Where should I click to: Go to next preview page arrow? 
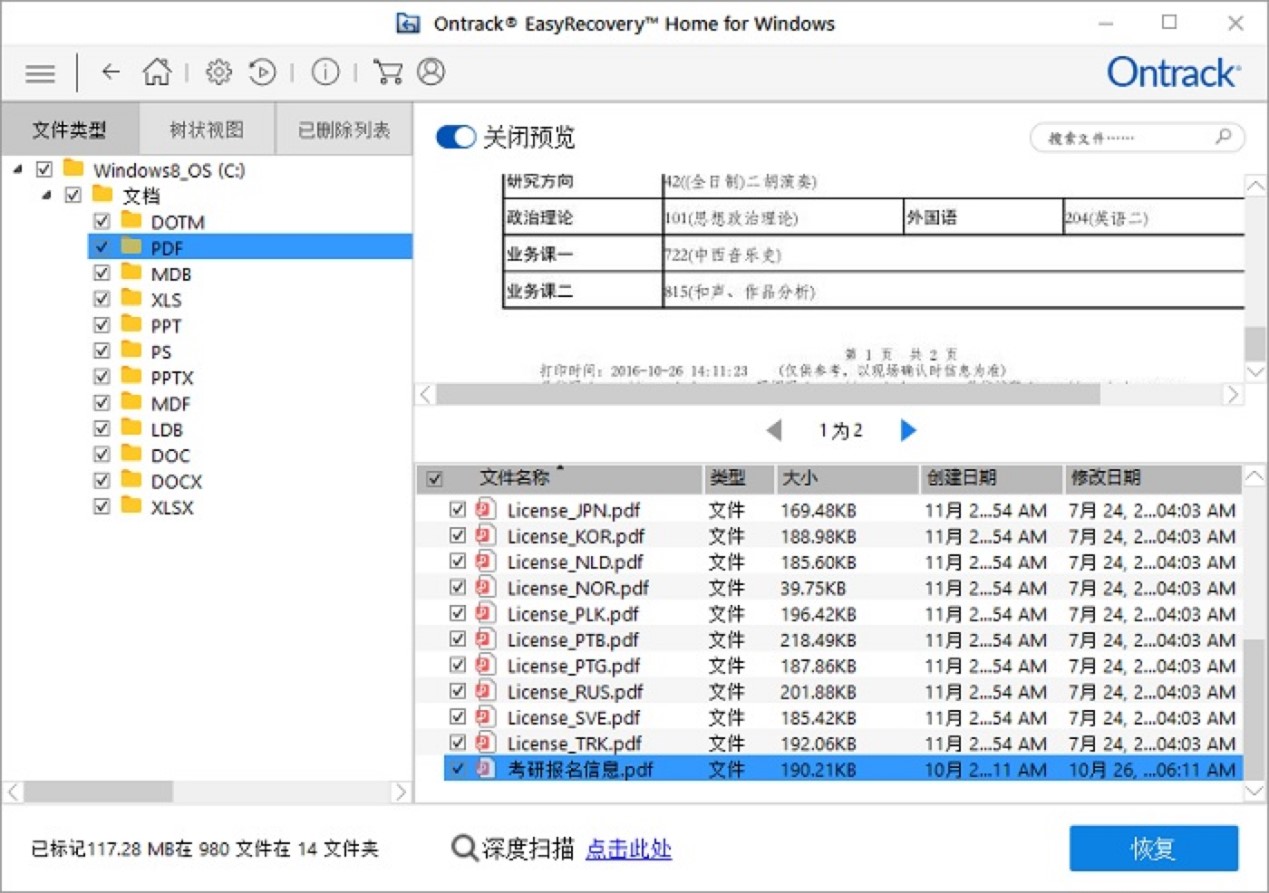pos(907,431)
